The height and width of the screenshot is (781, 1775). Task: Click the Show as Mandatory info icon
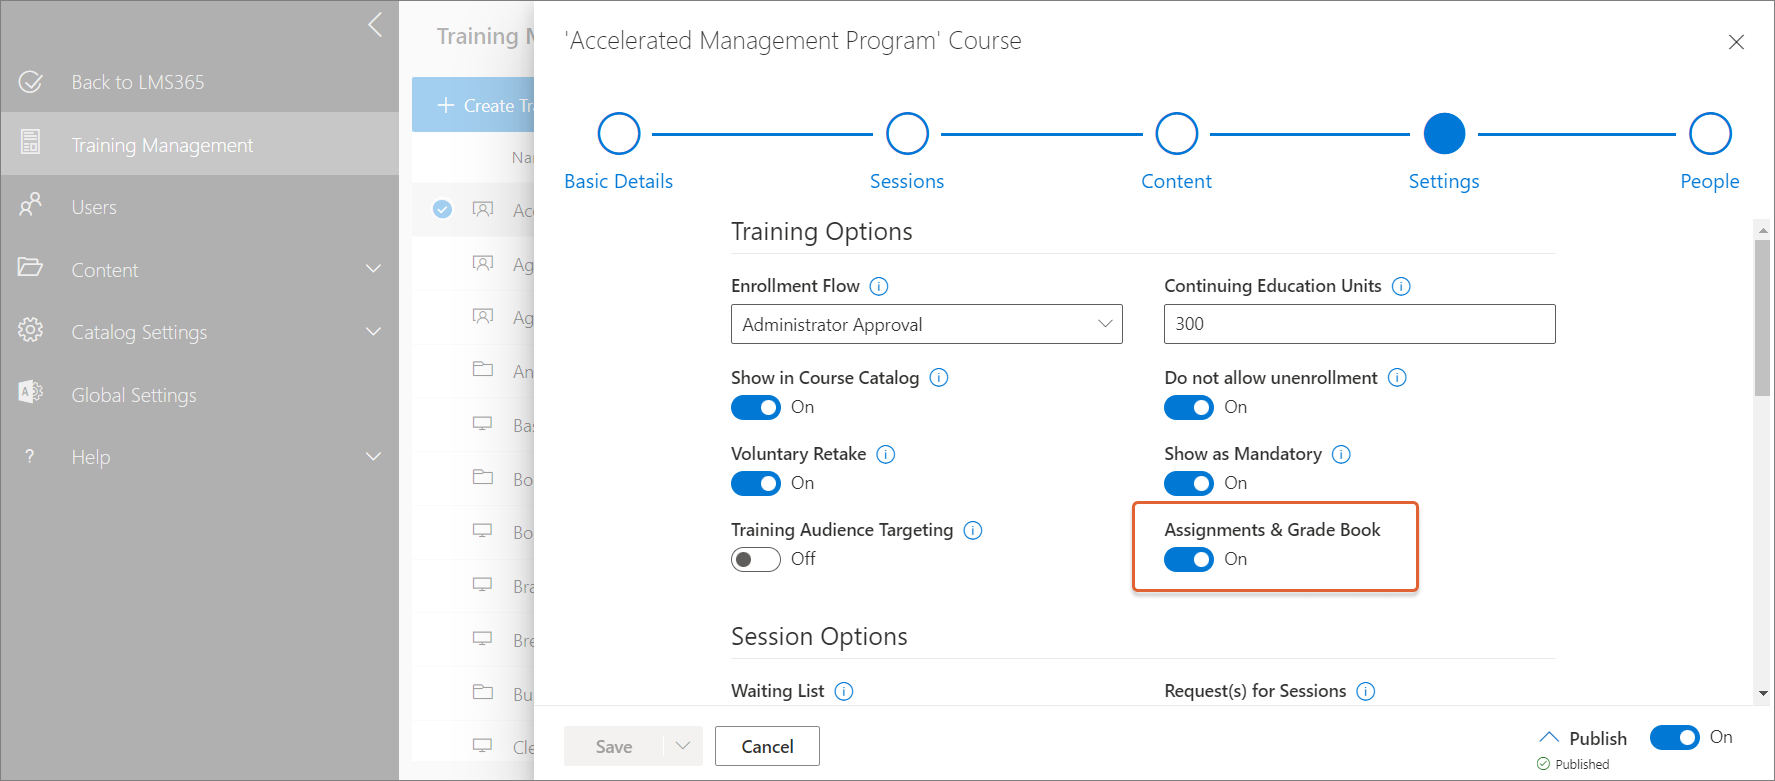[1342, 454]
